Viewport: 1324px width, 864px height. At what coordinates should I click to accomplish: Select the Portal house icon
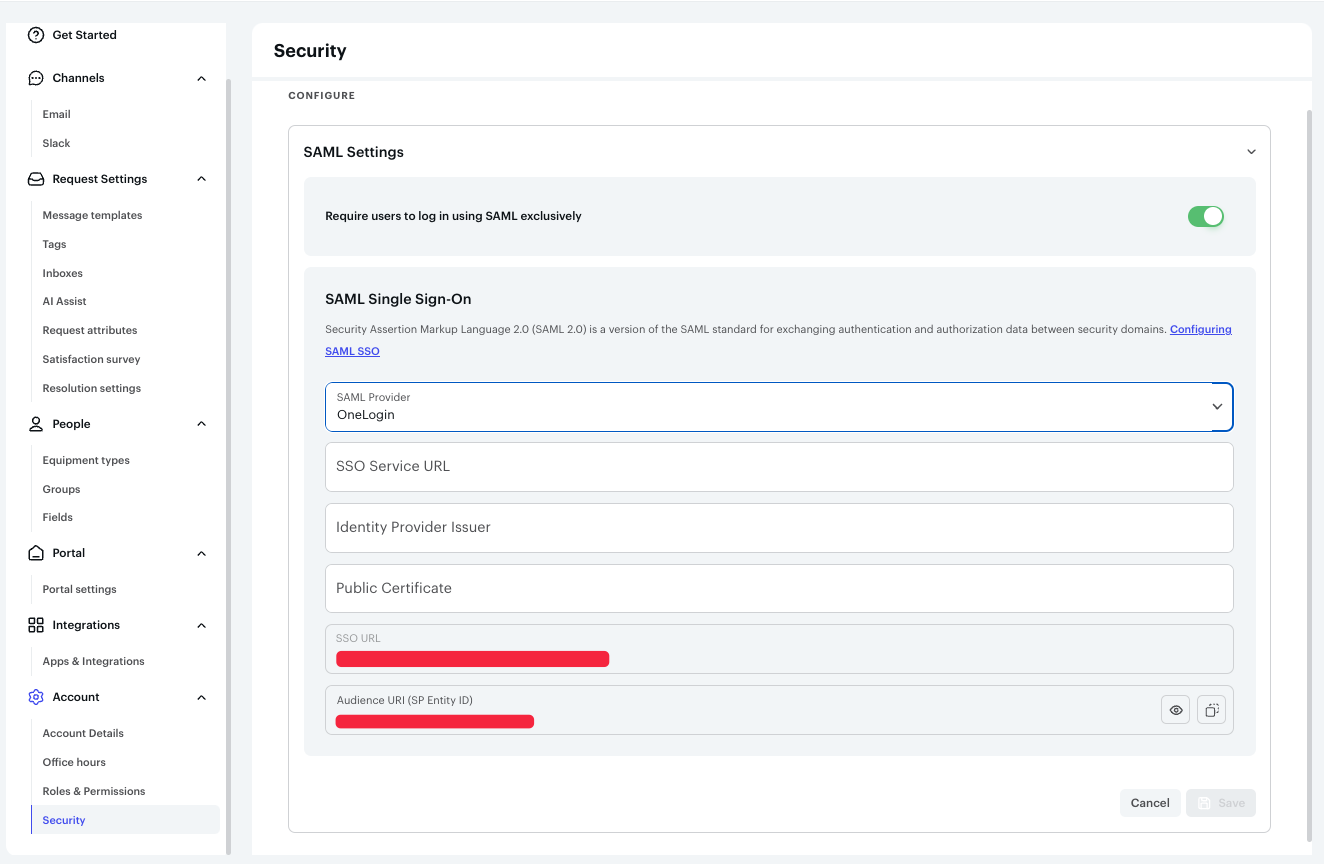coord(36,552)
